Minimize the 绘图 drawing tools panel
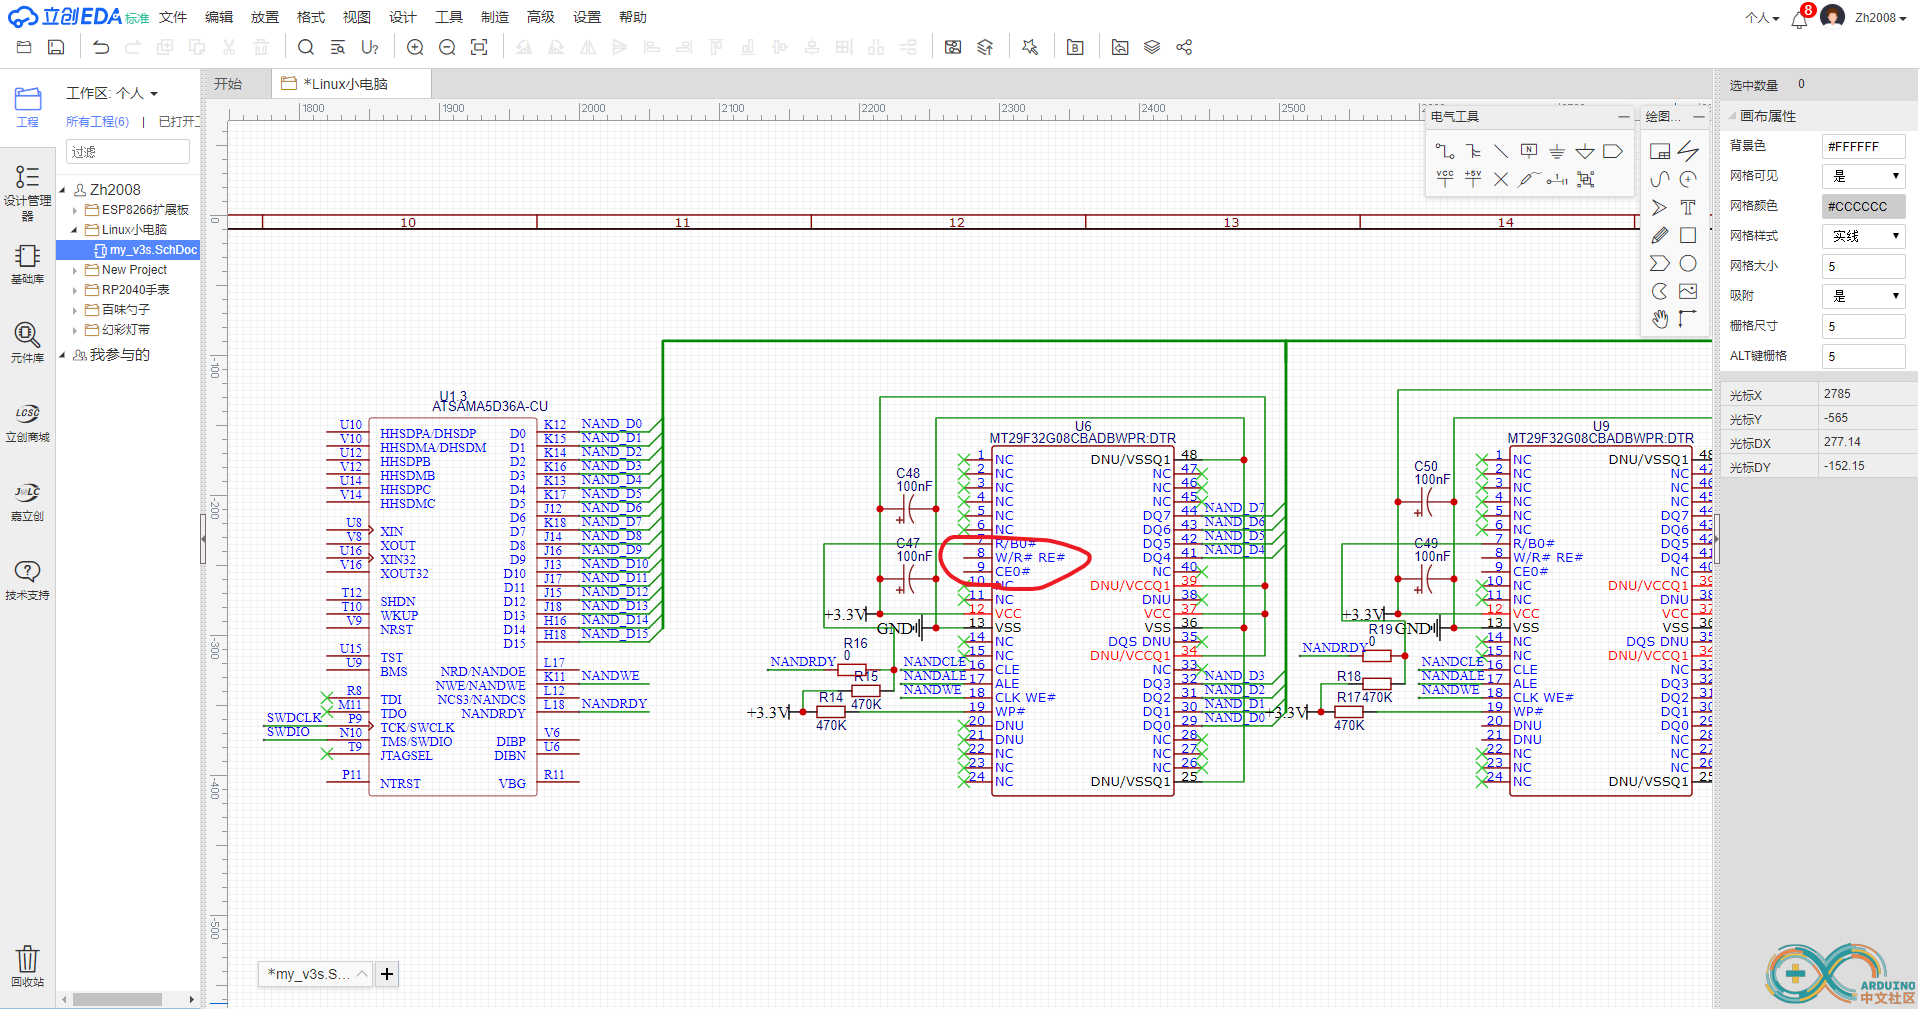The height and width of the screenshot is (1009, 1920). pyautogui.click(x=1699, y=117)
